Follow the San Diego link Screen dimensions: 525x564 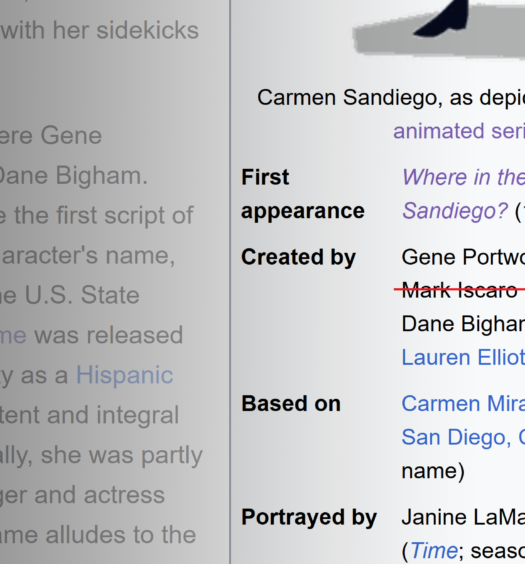[463, 437]
